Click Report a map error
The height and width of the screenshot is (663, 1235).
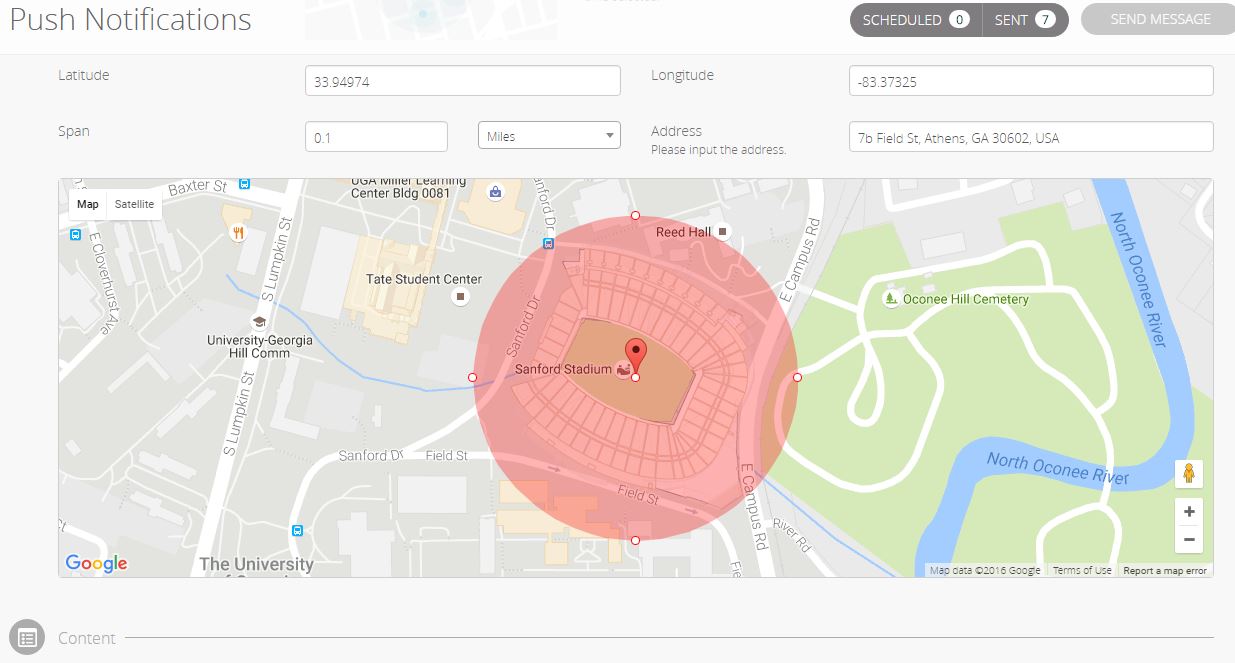pyautogui.click(x=1165, y=571)
